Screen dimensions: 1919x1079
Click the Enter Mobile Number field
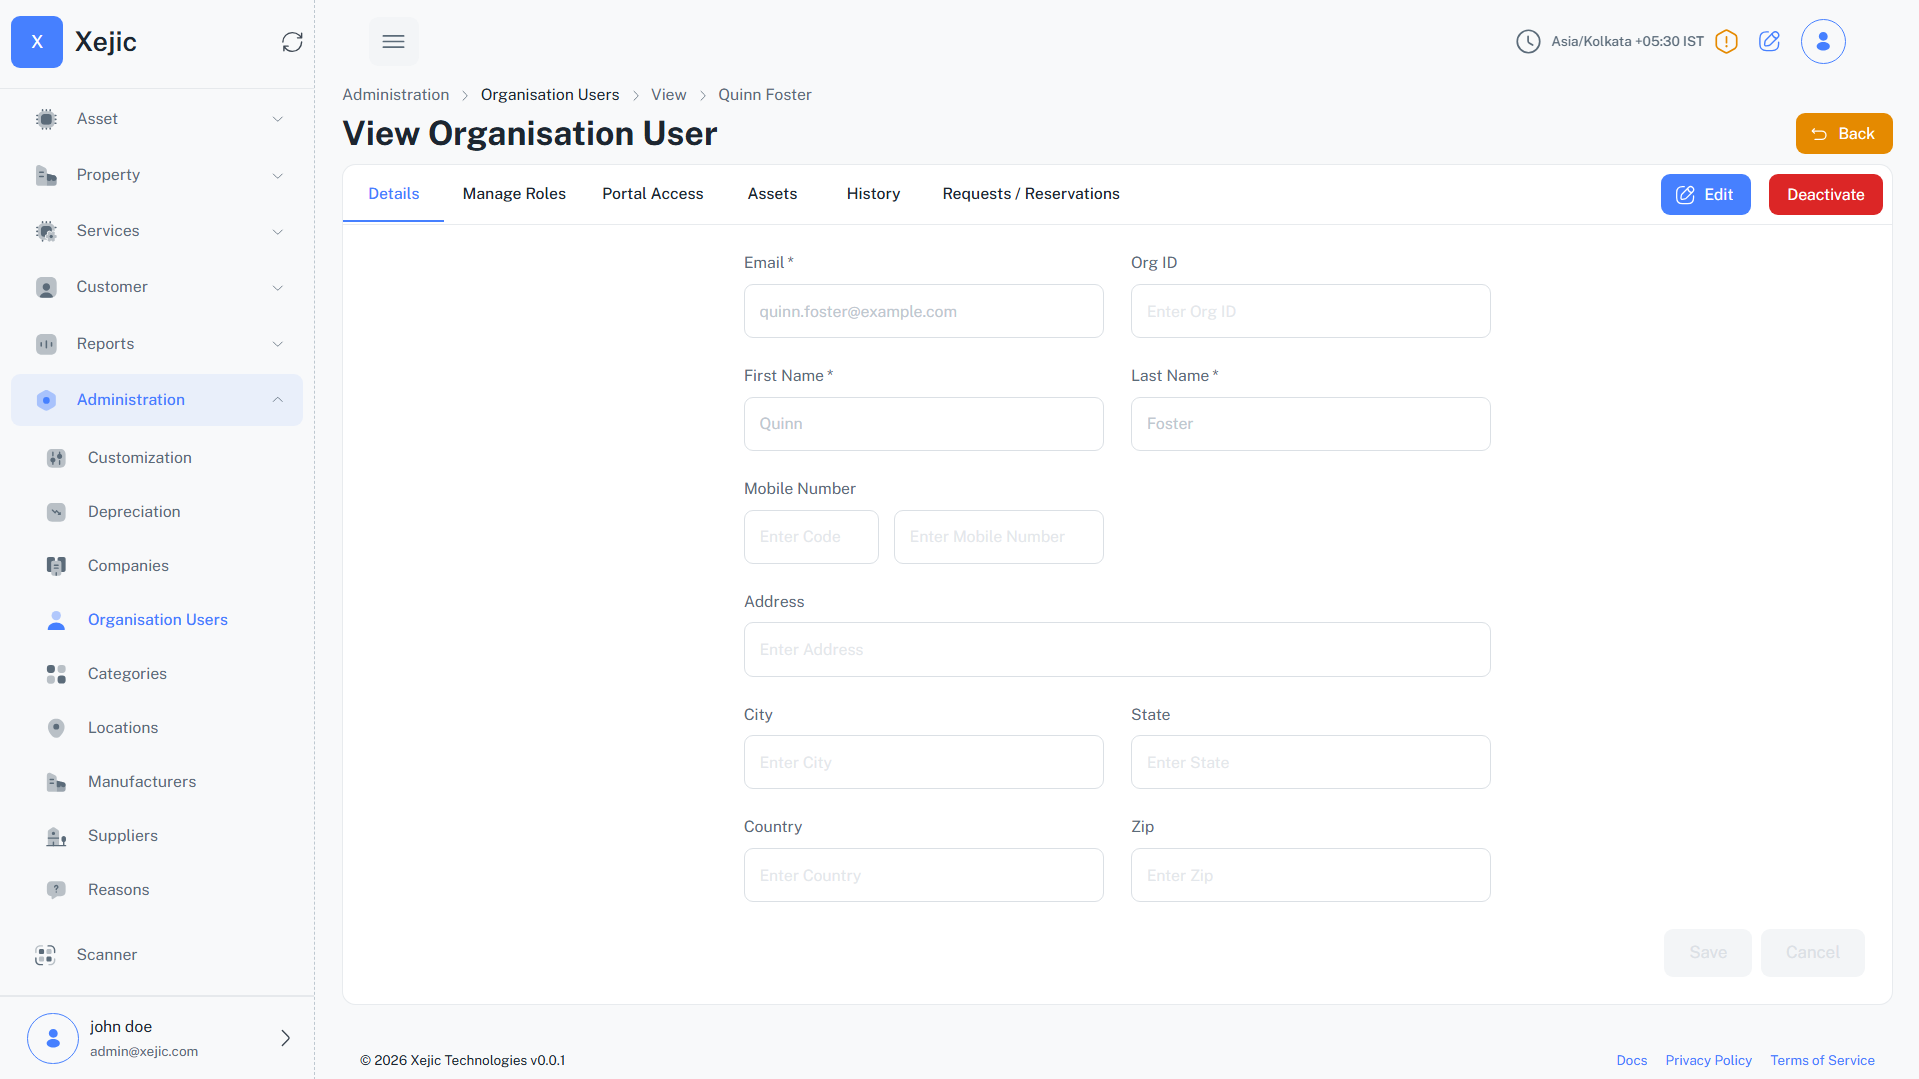pyautogui.click(x=999, y=537)
